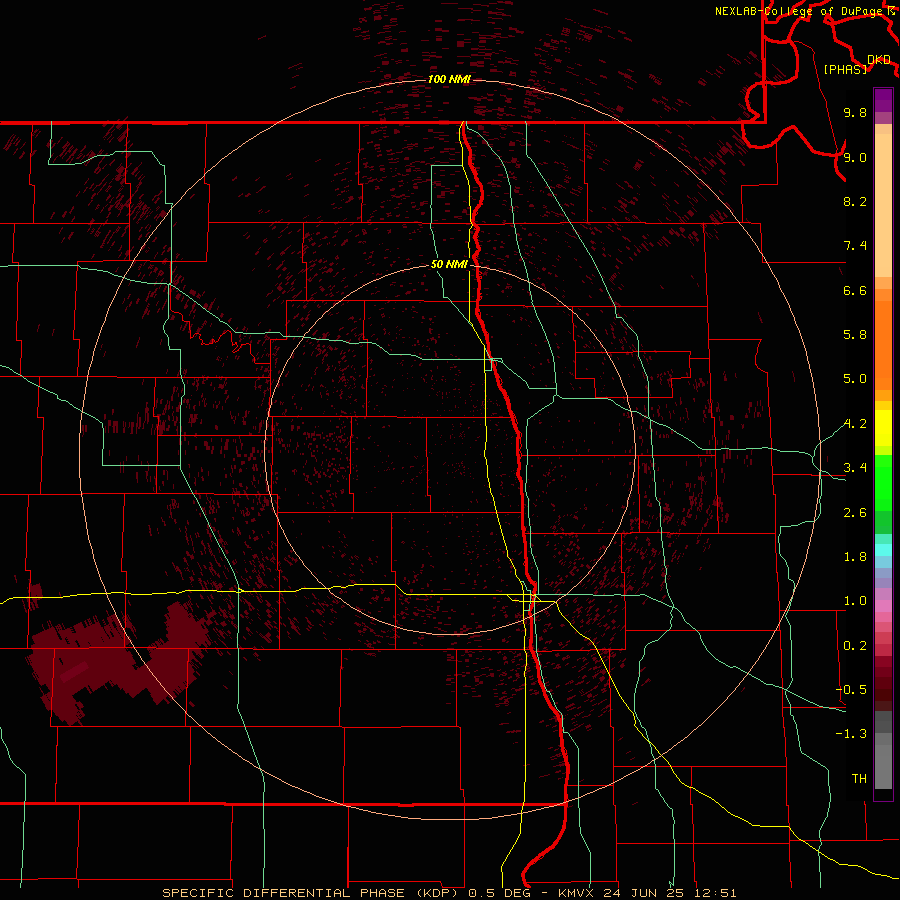Click the cyan color bar segment beside 1.8

883,550
